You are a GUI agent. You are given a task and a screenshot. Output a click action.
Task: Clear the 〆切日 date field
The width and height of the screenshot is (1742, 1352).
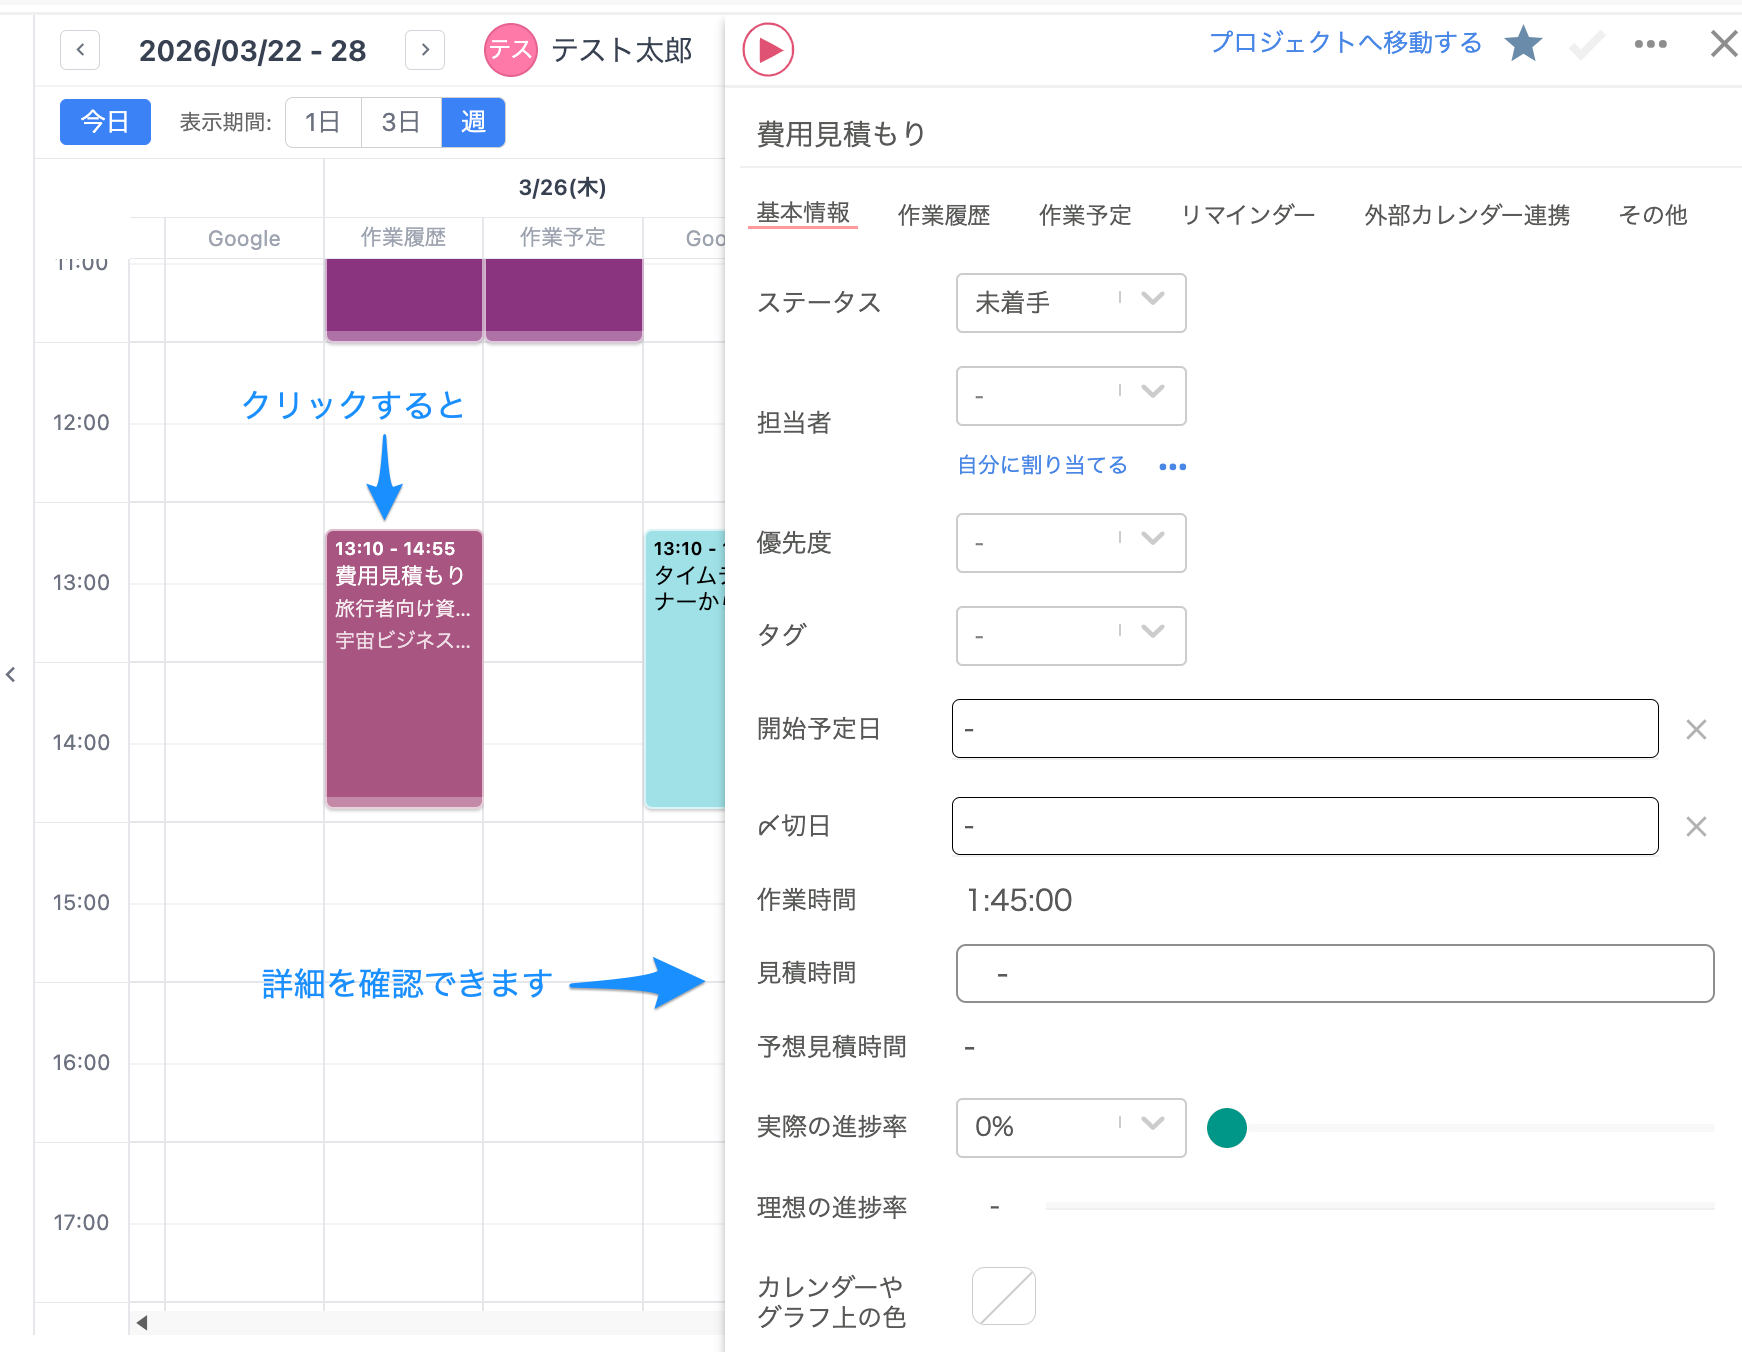(1696, 826)
